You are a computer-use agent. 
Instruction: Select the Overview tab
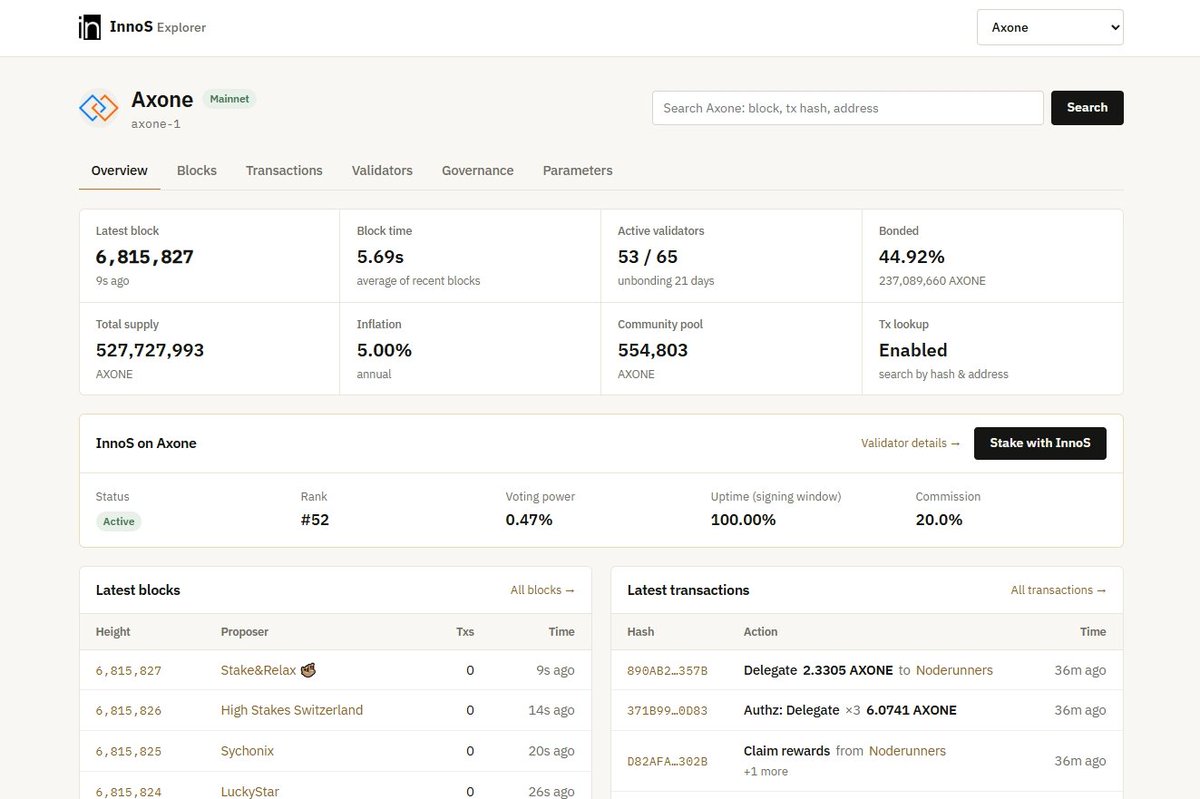[x=120, y=171]
